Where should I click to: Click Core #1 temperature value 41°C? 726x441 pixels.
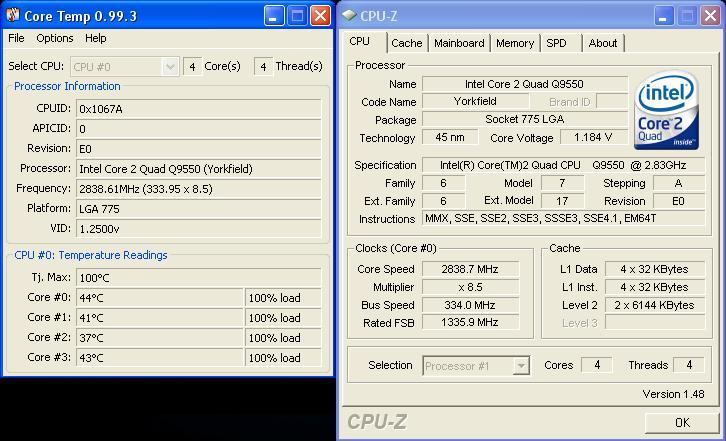pyautogui.click(x=160, y=318)
